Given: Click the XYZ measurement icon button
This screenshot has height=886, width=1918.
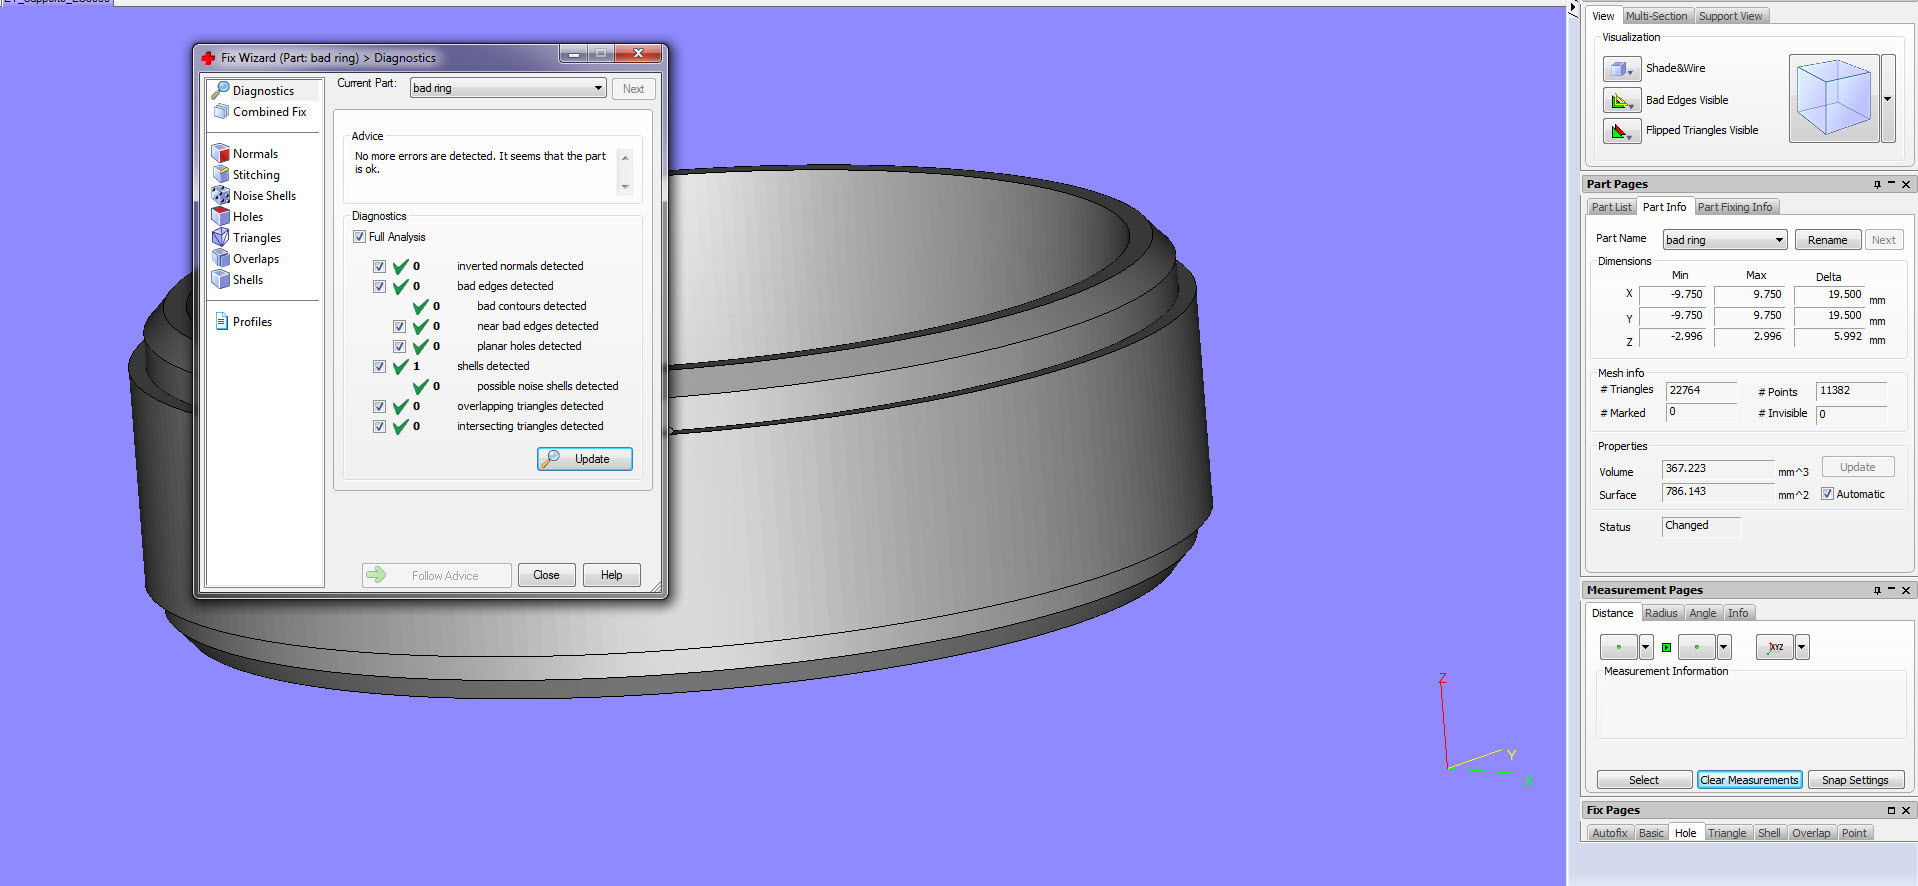Looking at the screenshot, I should [1775, 647].
